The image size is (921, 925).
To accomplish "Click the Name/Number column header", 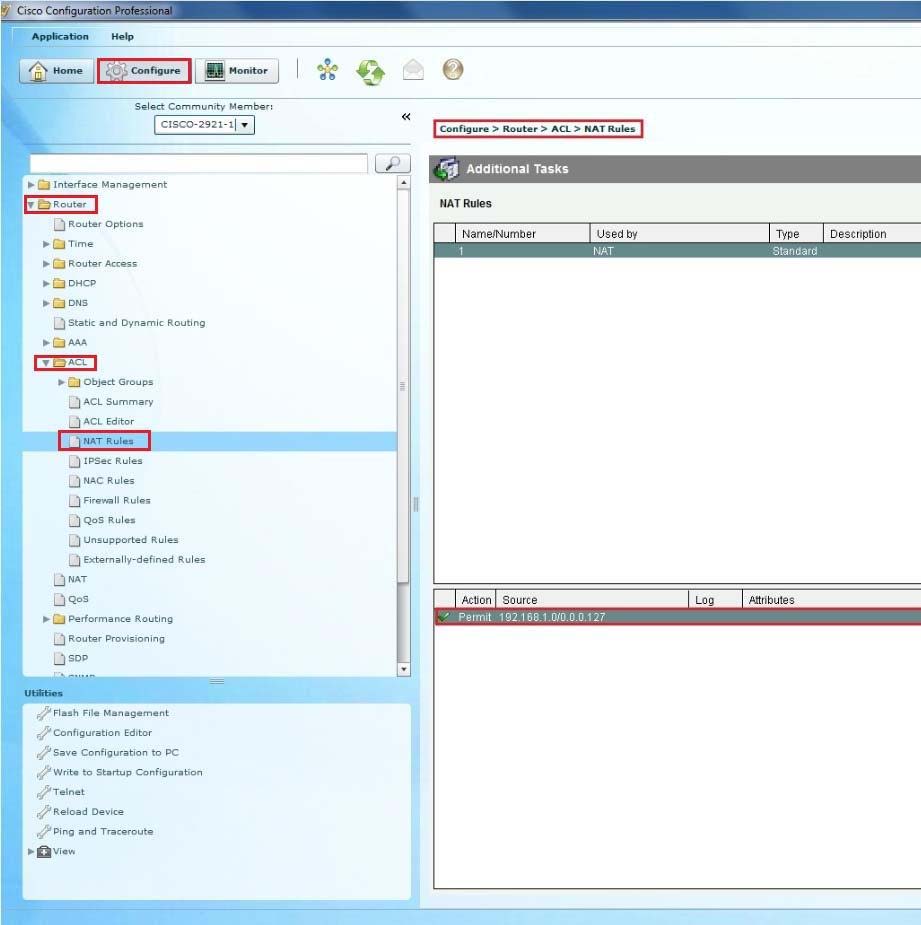I will click(522, 234).
